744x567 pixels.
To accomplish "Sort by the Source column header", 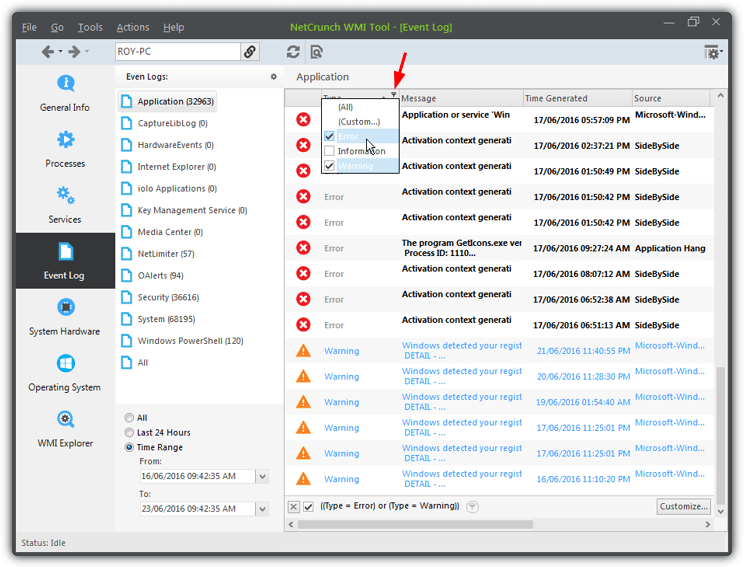I will [671, 98].
